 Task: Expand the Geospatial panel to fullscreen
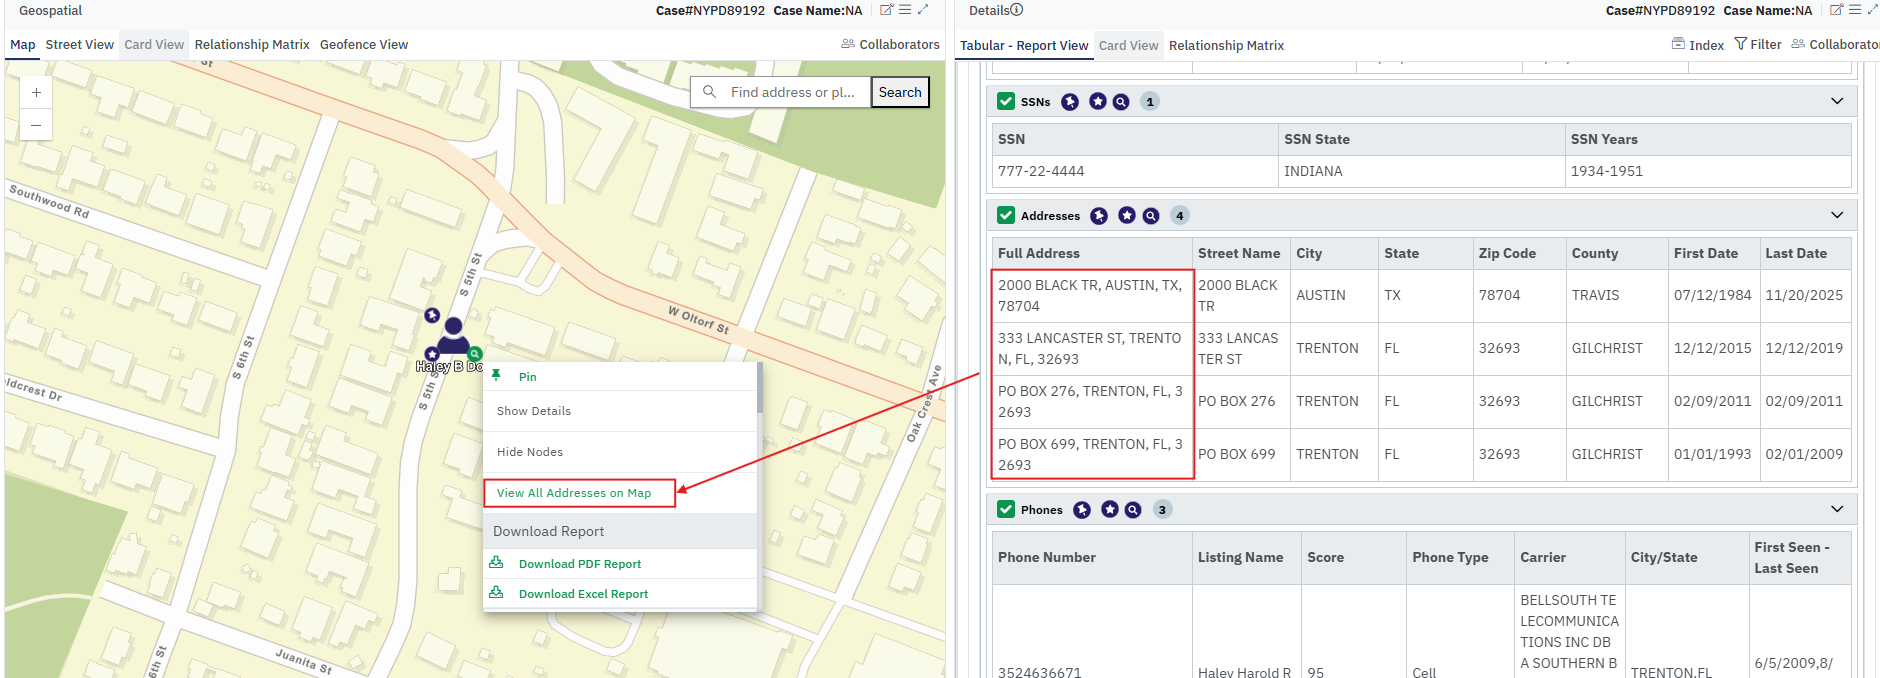tap(923, 10)
